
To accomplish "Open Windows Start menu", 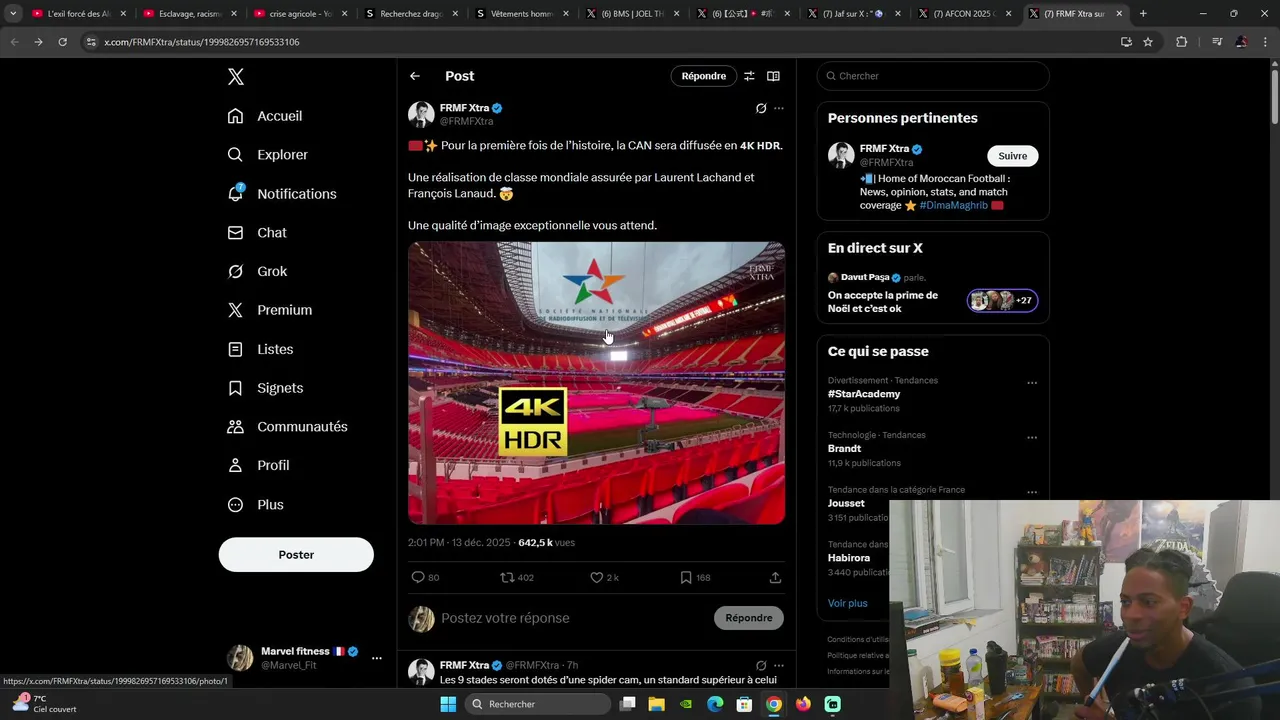I will coord(448,704).
